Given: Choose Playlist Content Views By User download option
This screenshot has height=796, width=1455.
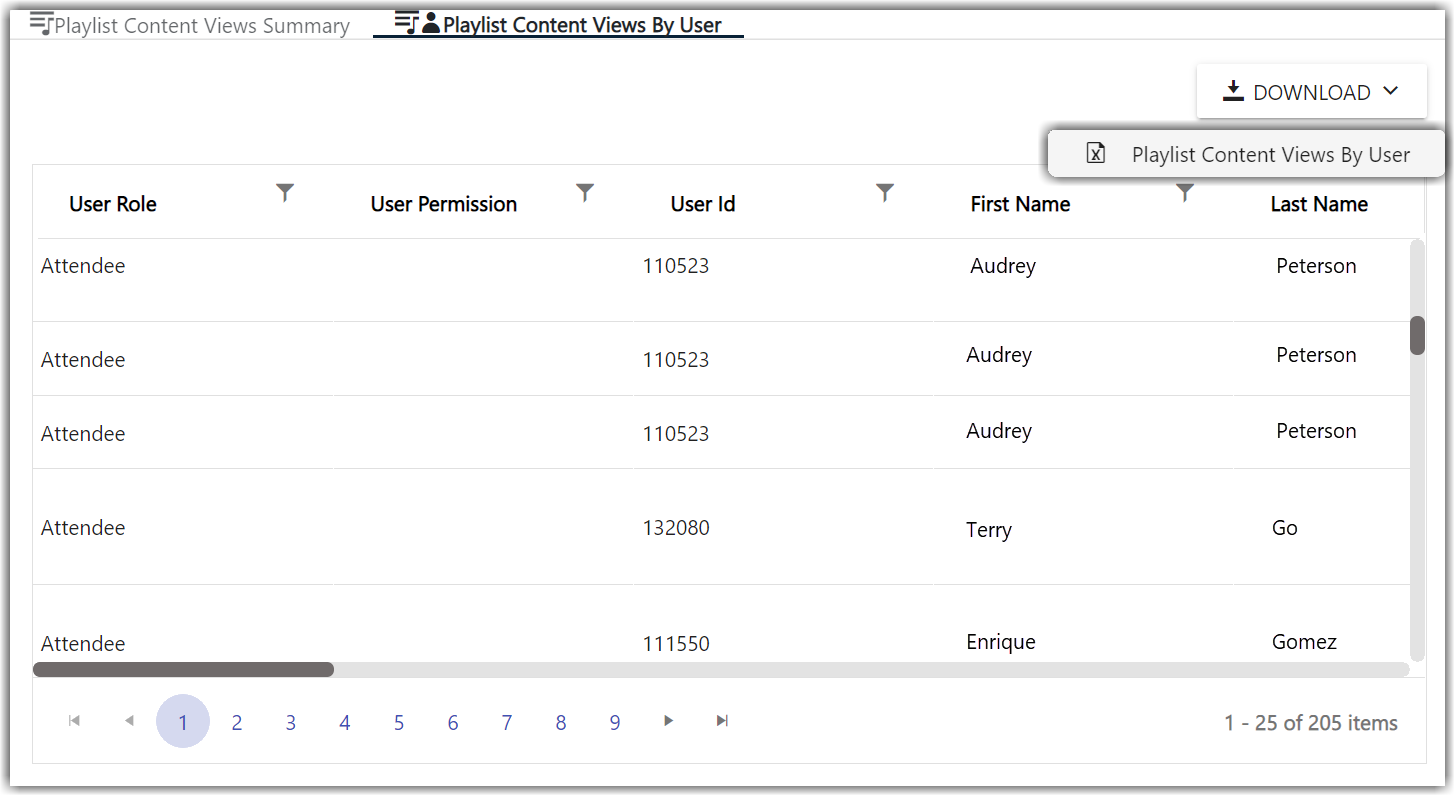Looking at the screenshot, I should 1246,154.
